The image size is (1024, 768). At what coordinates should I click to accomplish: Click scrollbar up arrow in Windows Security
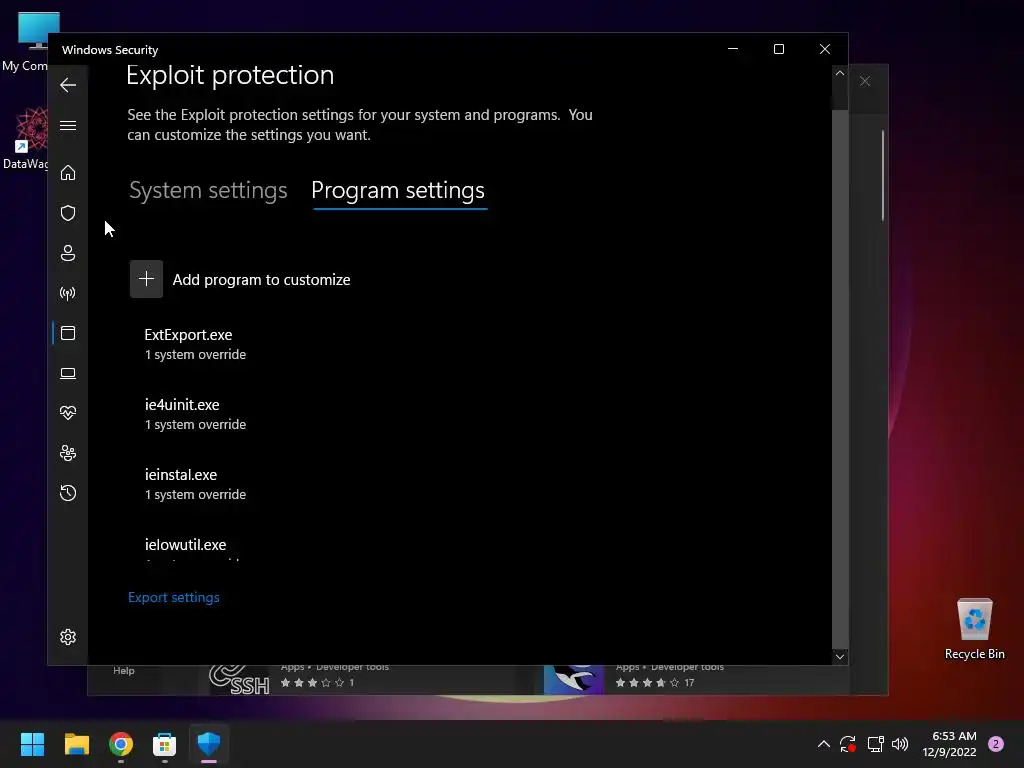[x=840, y=74]
